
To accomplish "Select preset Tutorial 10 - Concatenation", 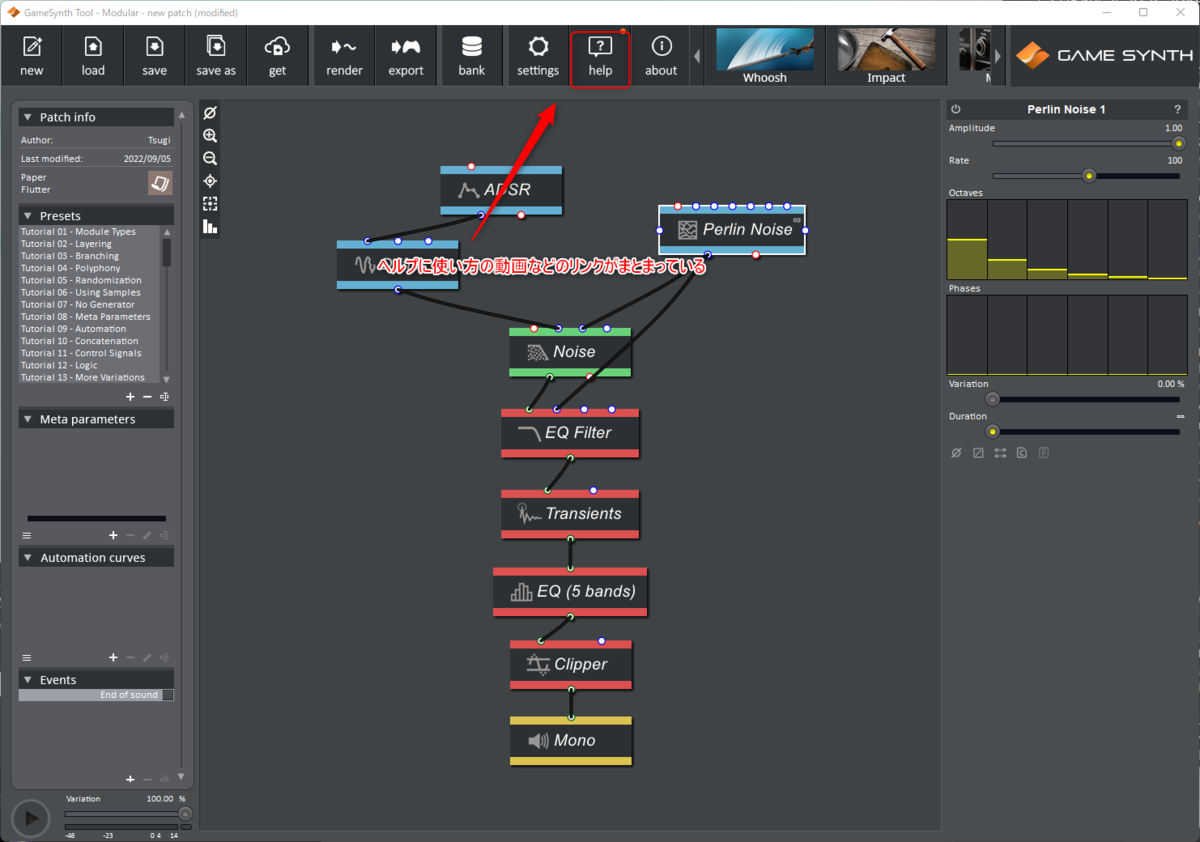I will point(89,341).
